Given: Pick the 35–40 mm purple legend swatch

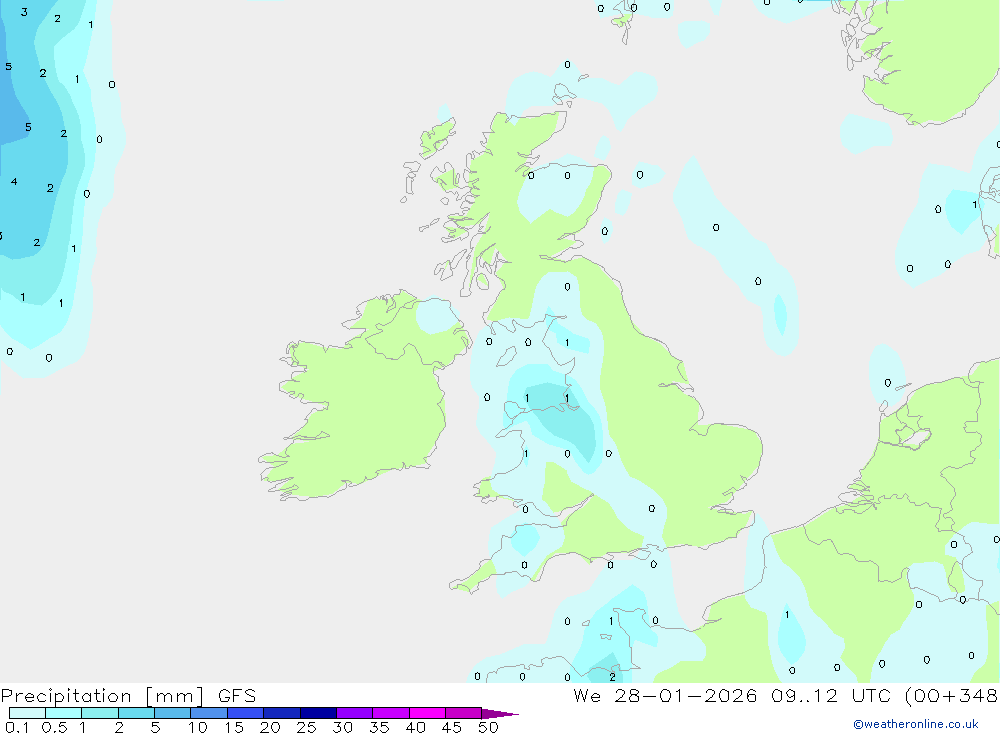Looking at the screenshot, I should pyautogui.click(x=391, y=713).
